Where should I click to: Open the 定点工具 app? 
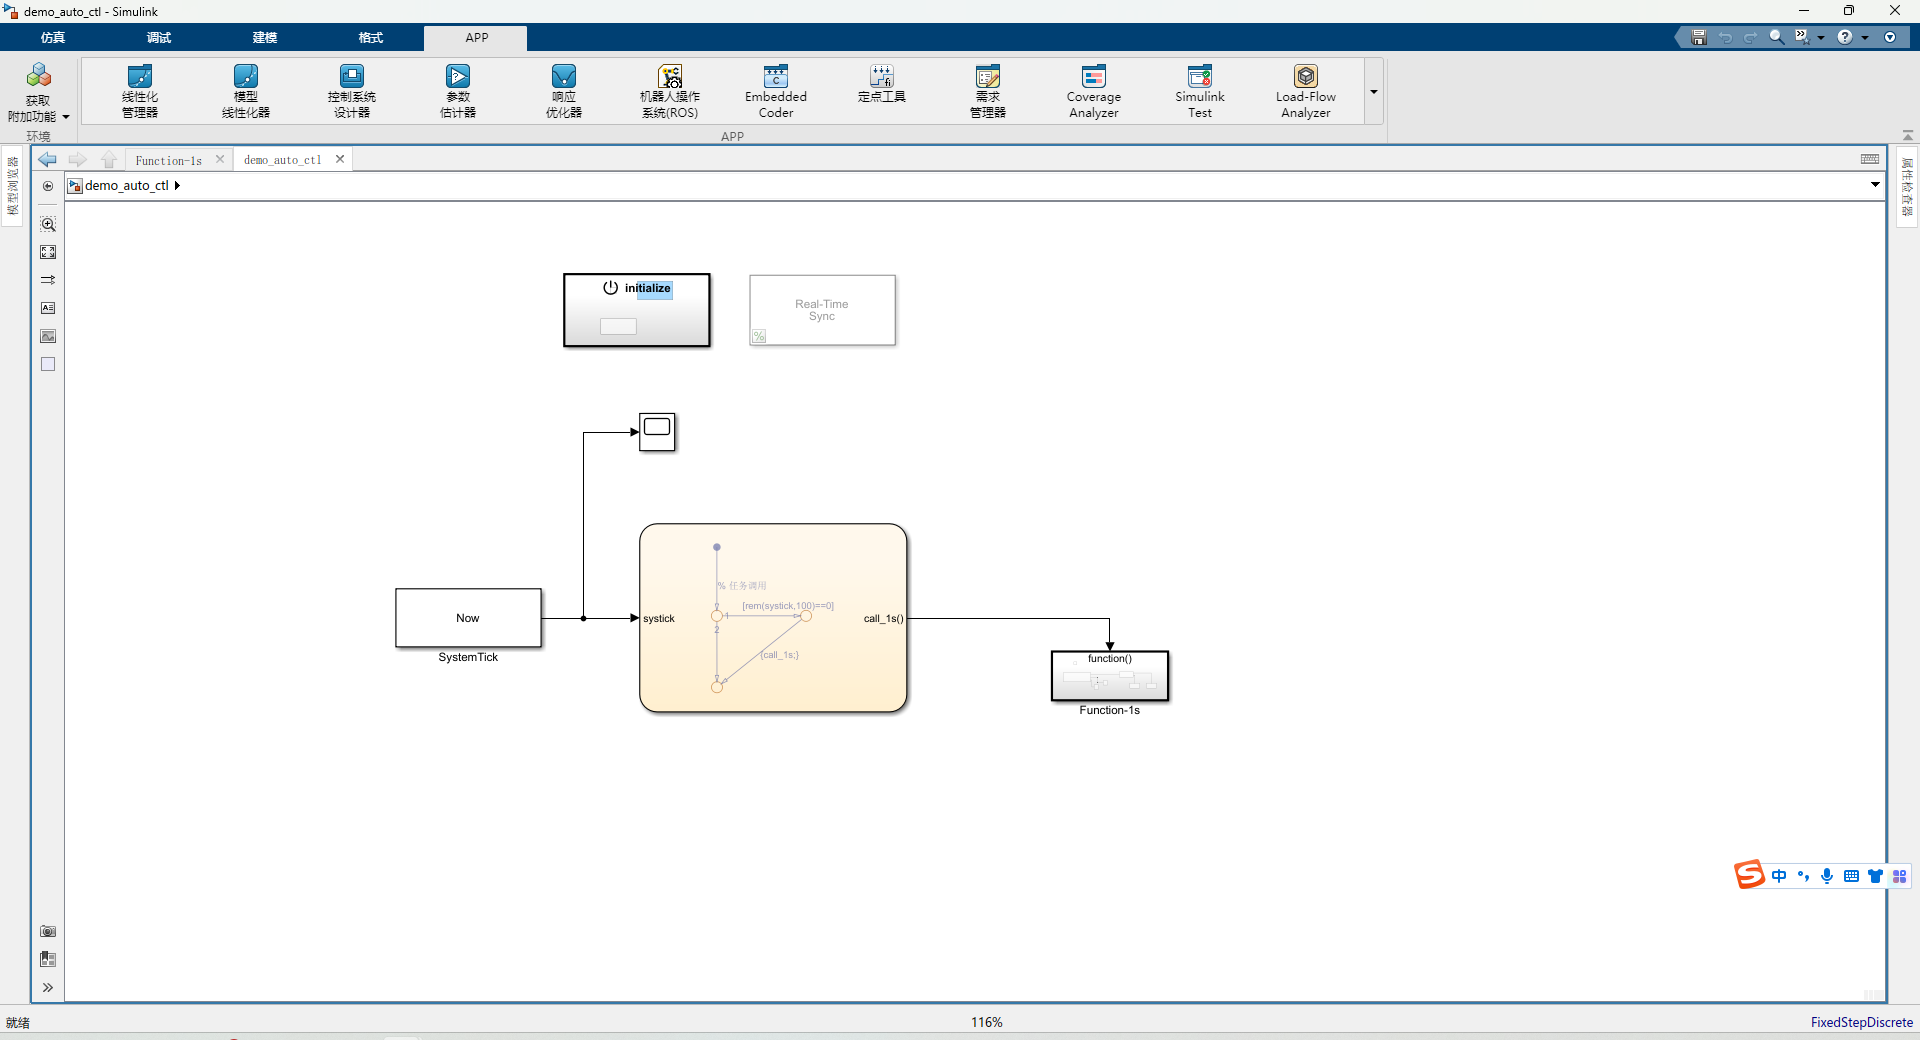[882, 84]
